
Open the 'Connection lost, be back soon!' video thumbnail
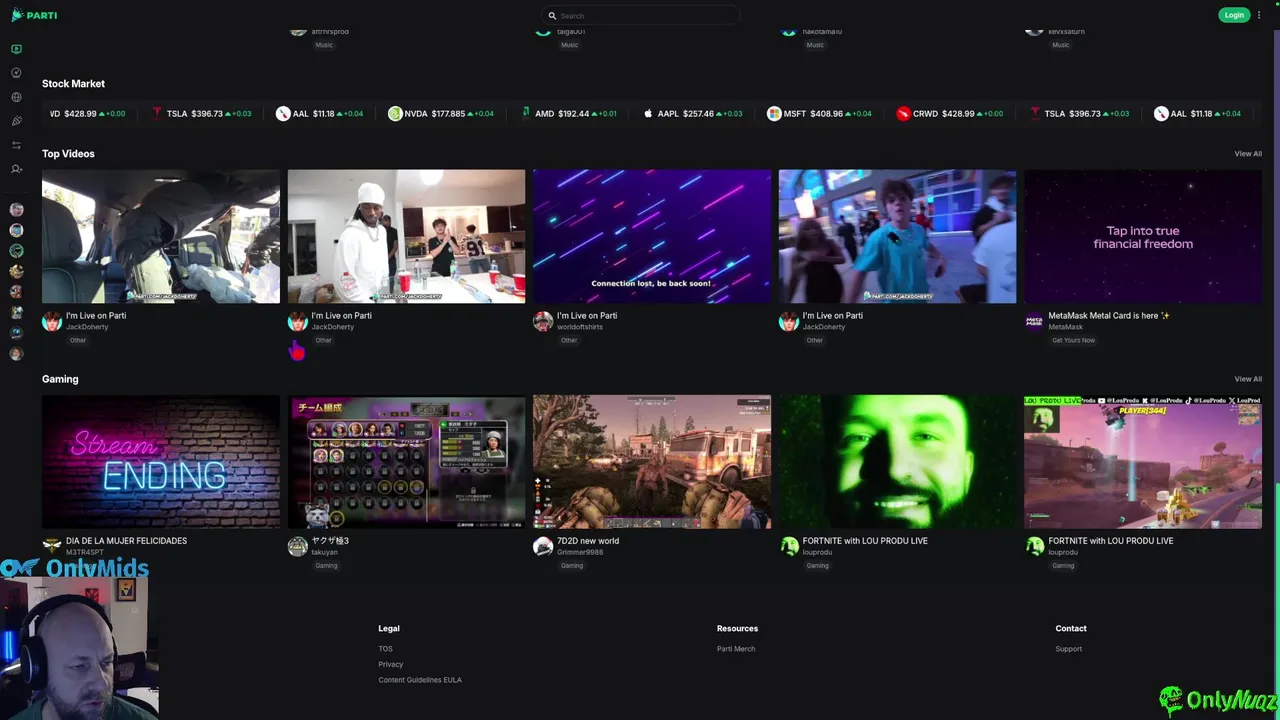point(652,236)
